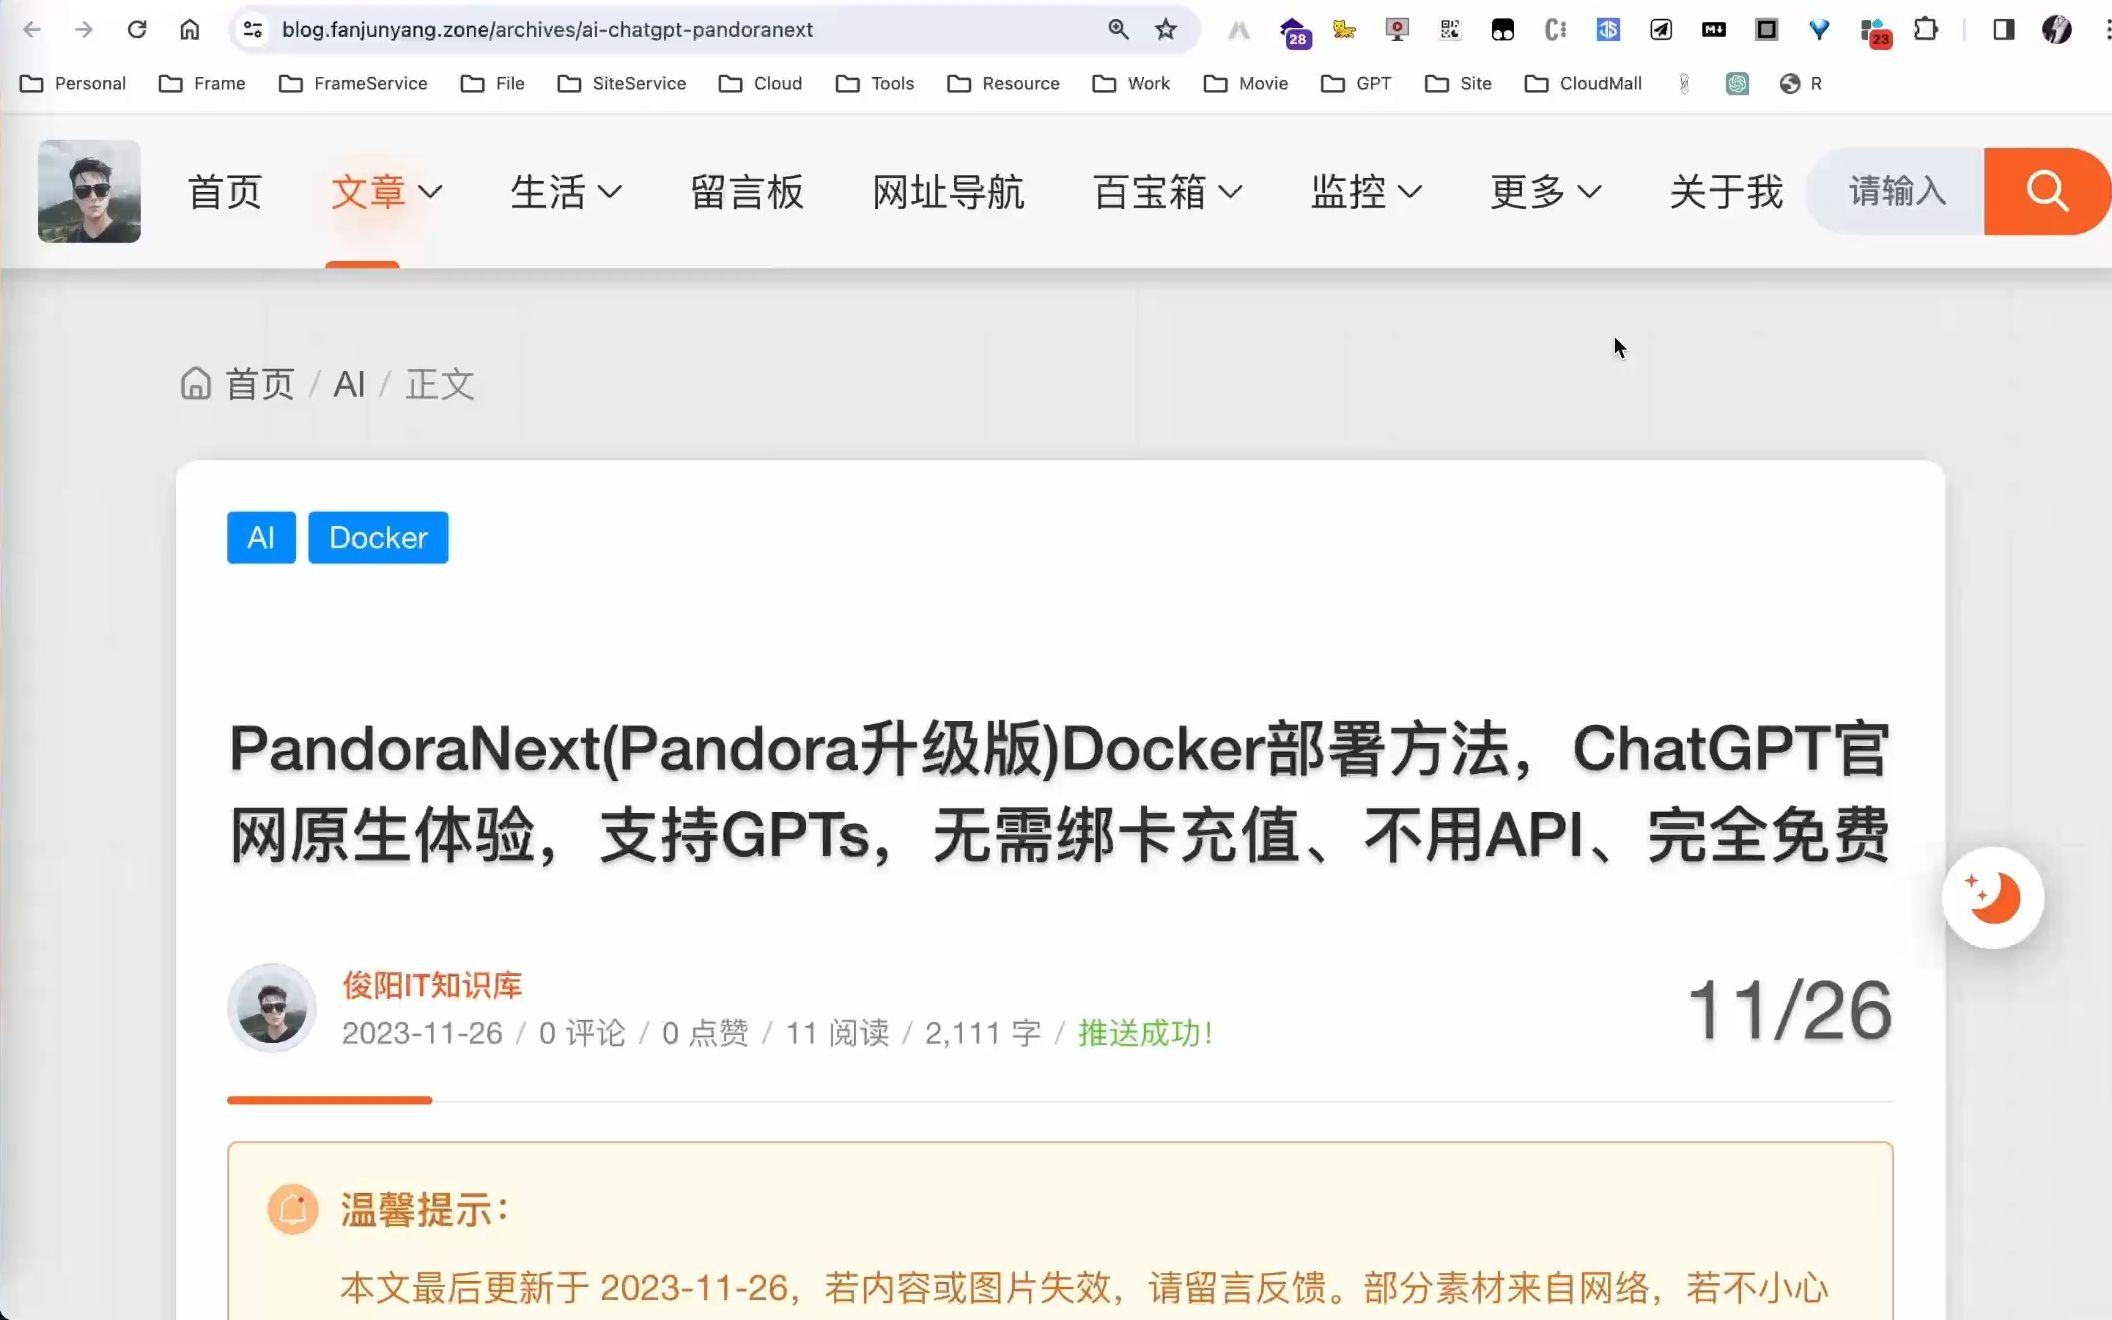Open the FrameService bookmarks folder

[353, 84]
